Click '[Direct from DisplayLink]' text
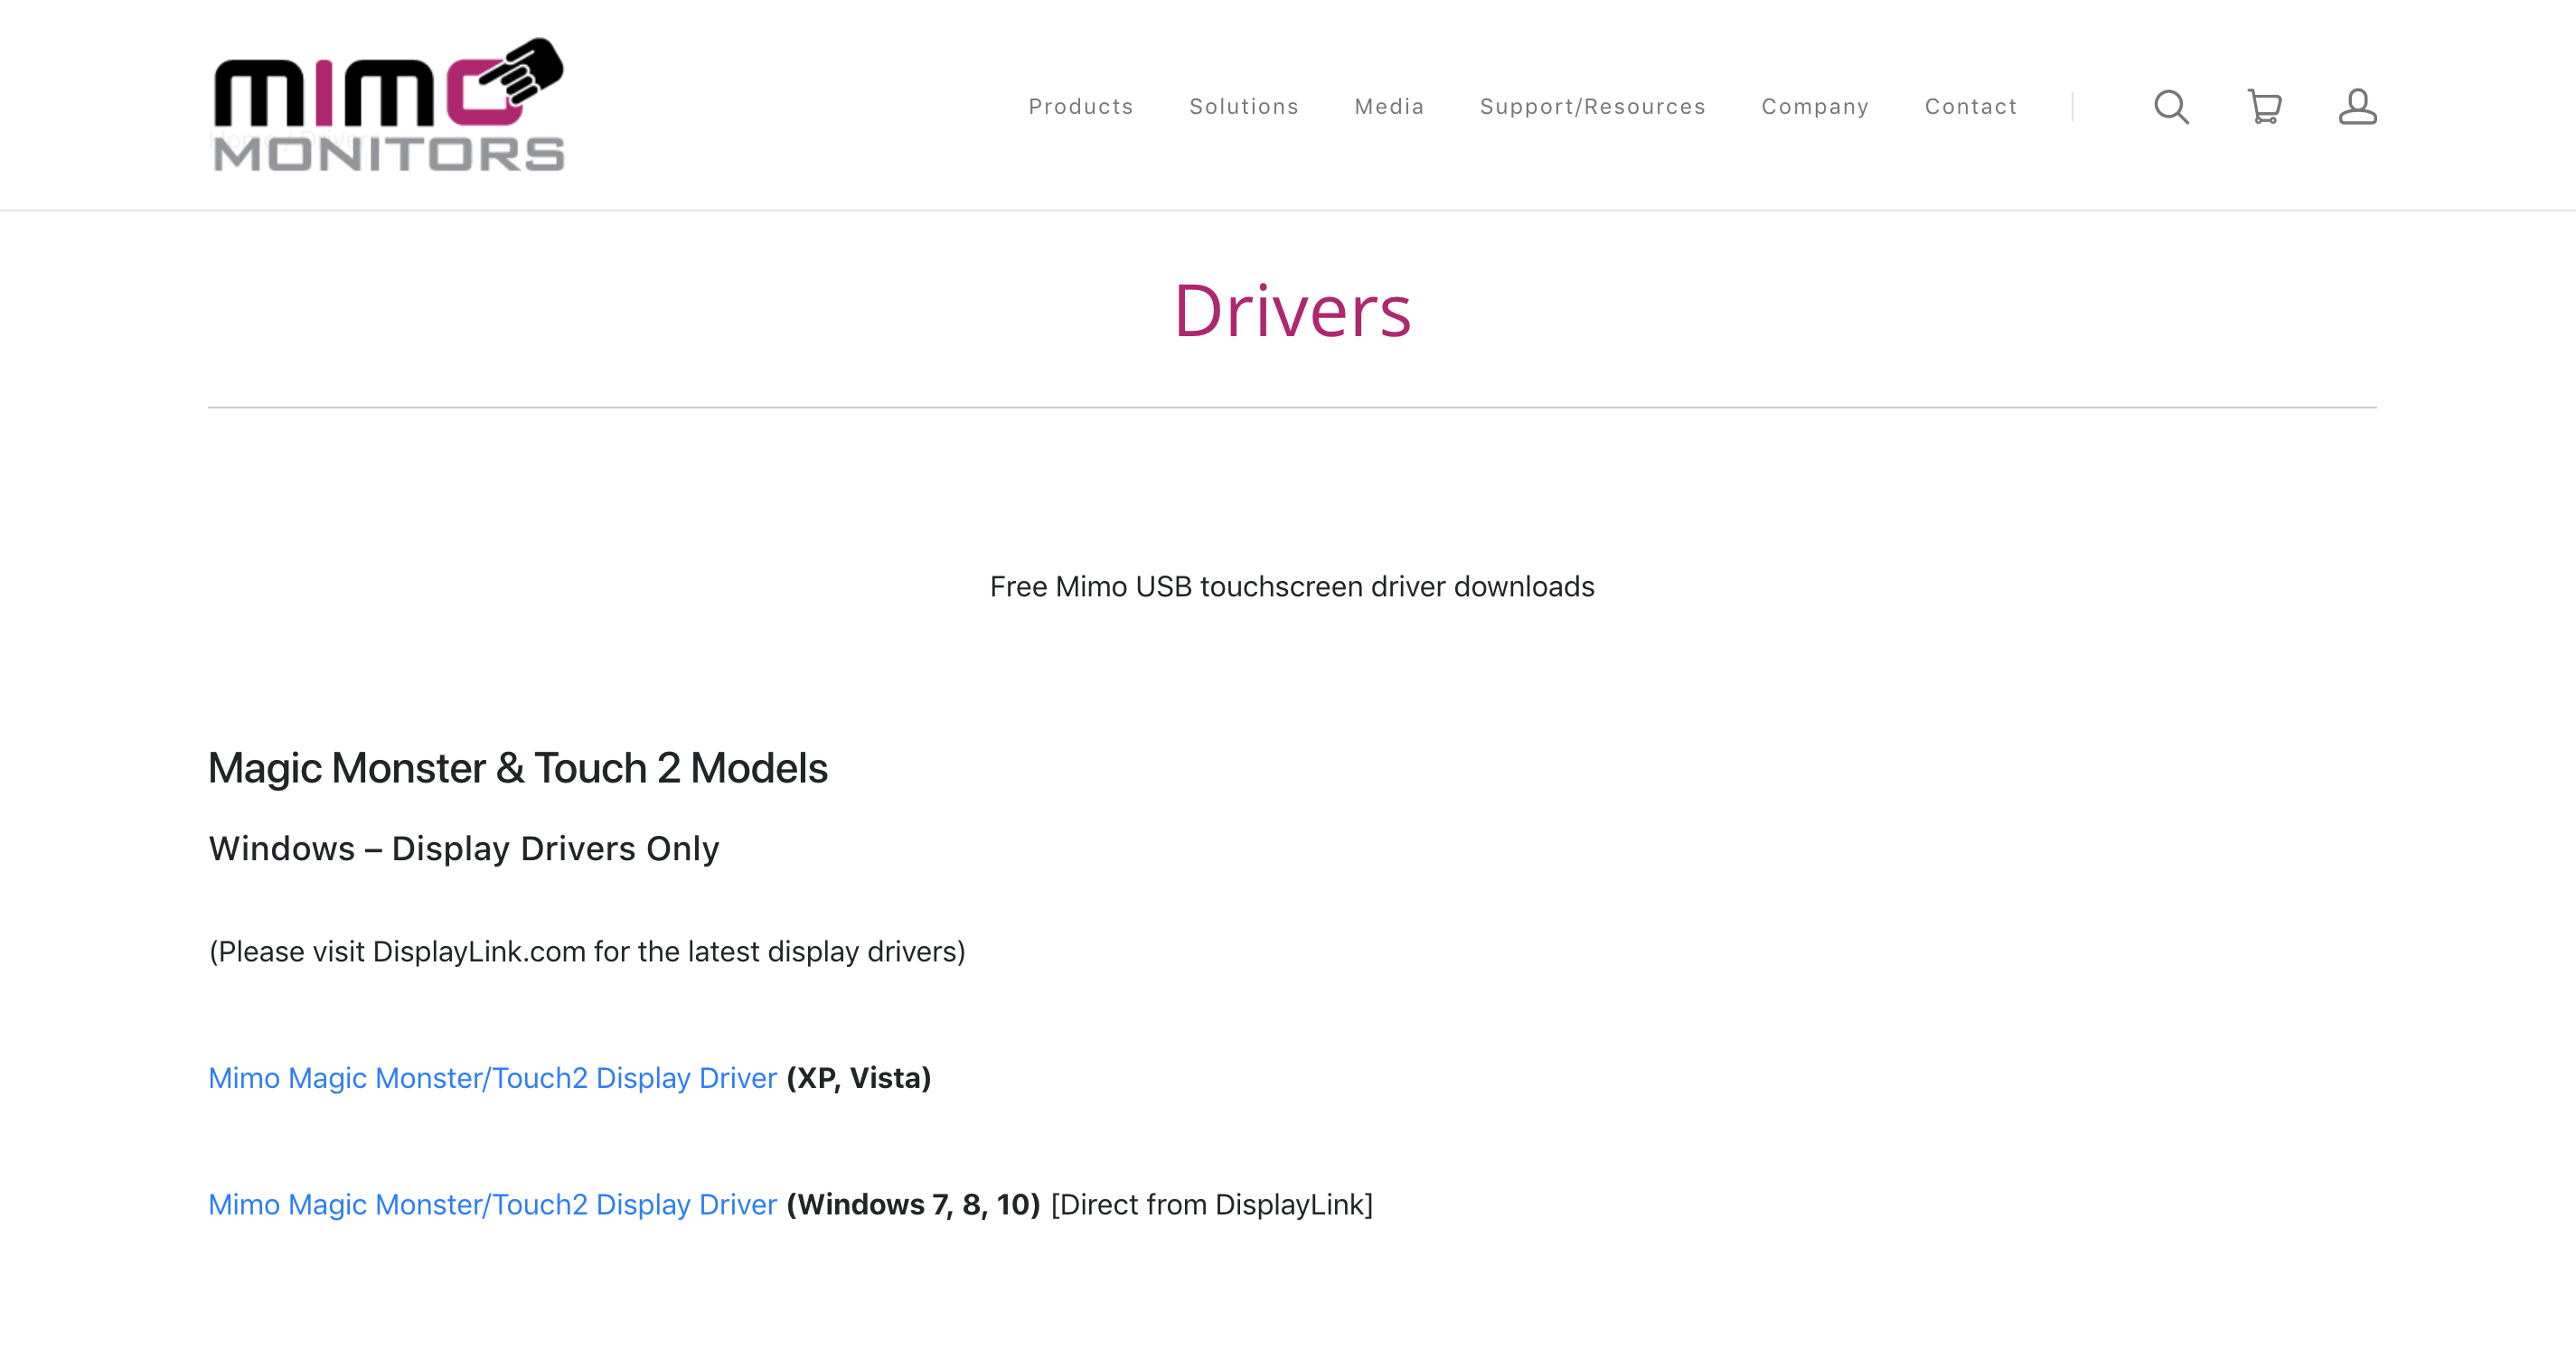The width and height of the screenshot is (2576, 1350). 1212,1205
